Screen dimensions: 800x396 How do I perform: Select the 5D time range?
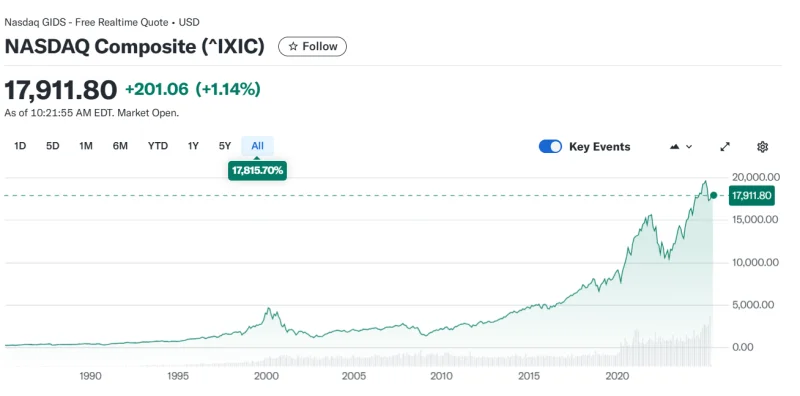[53, 146]
